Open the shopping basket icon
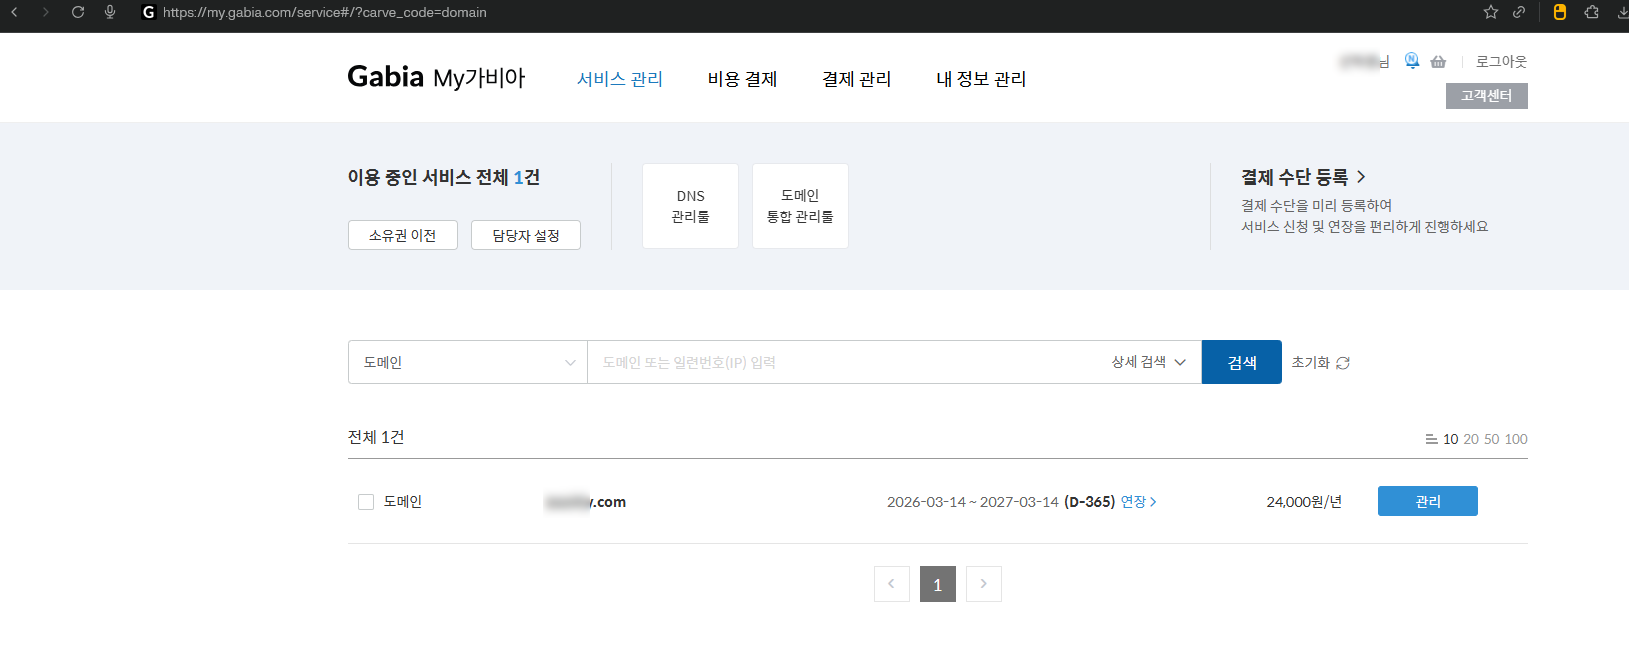 (x=1438, y=62)
